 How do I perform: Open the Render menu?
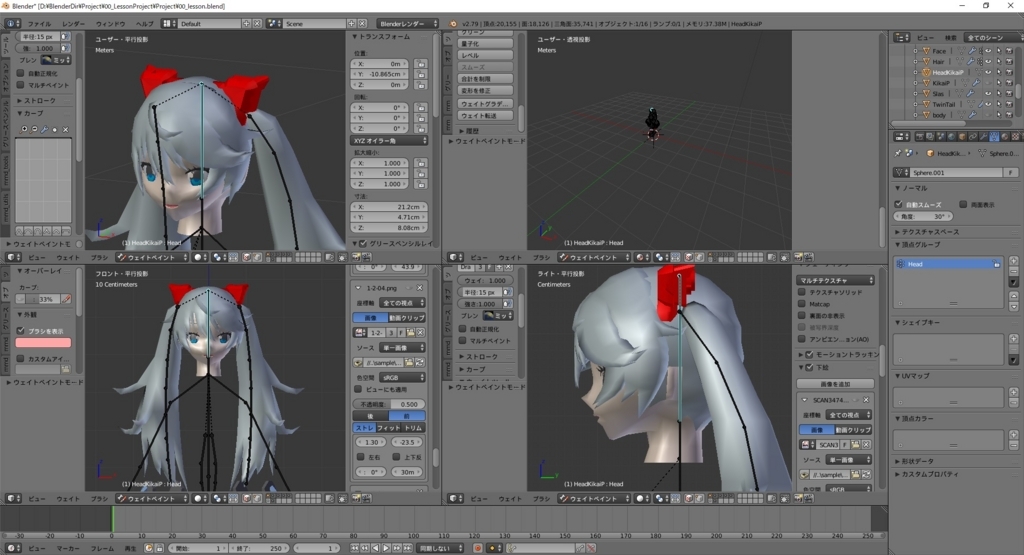73,24
